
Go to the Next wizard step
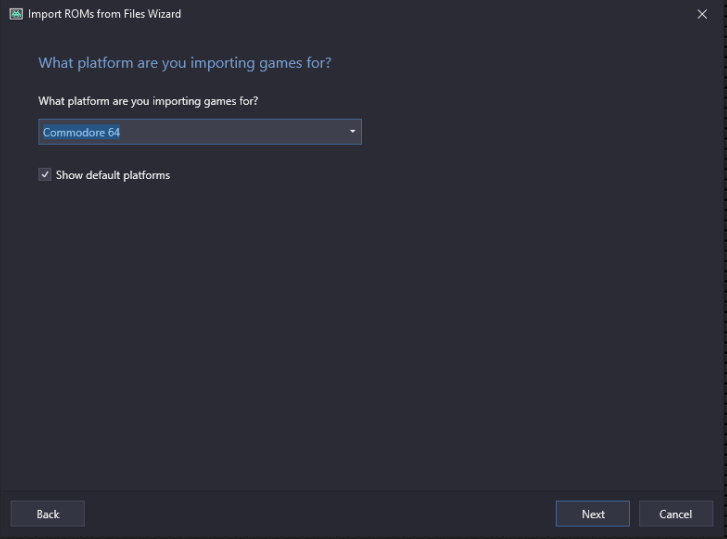point(593,514)
